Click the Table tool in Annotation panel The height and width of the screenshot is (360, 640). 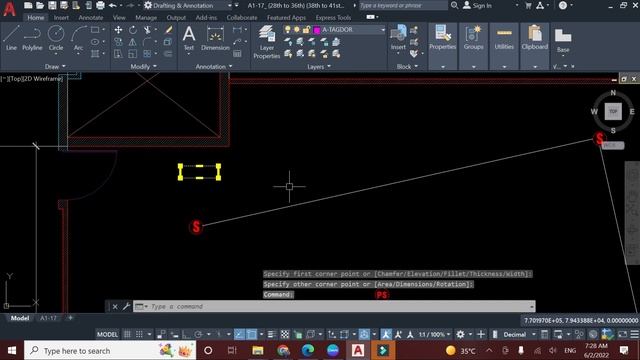pos(237,54)
